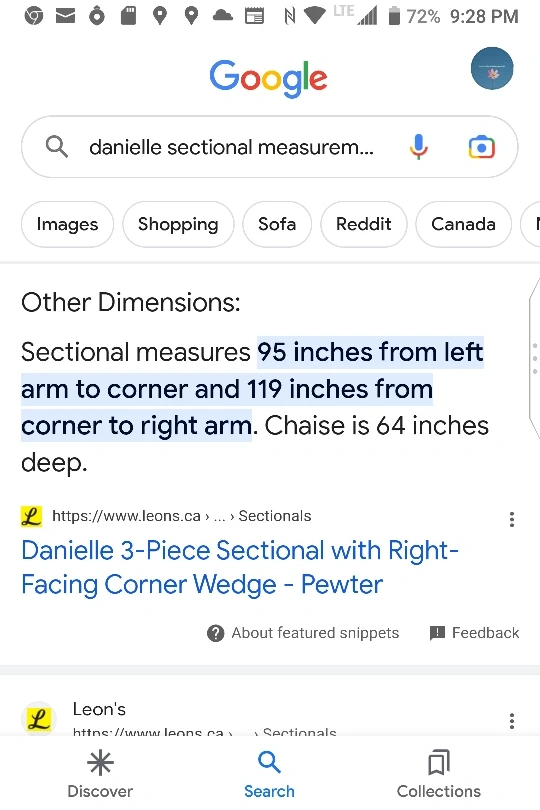Click the About featured snippets help icon

(x=215, y=633)
